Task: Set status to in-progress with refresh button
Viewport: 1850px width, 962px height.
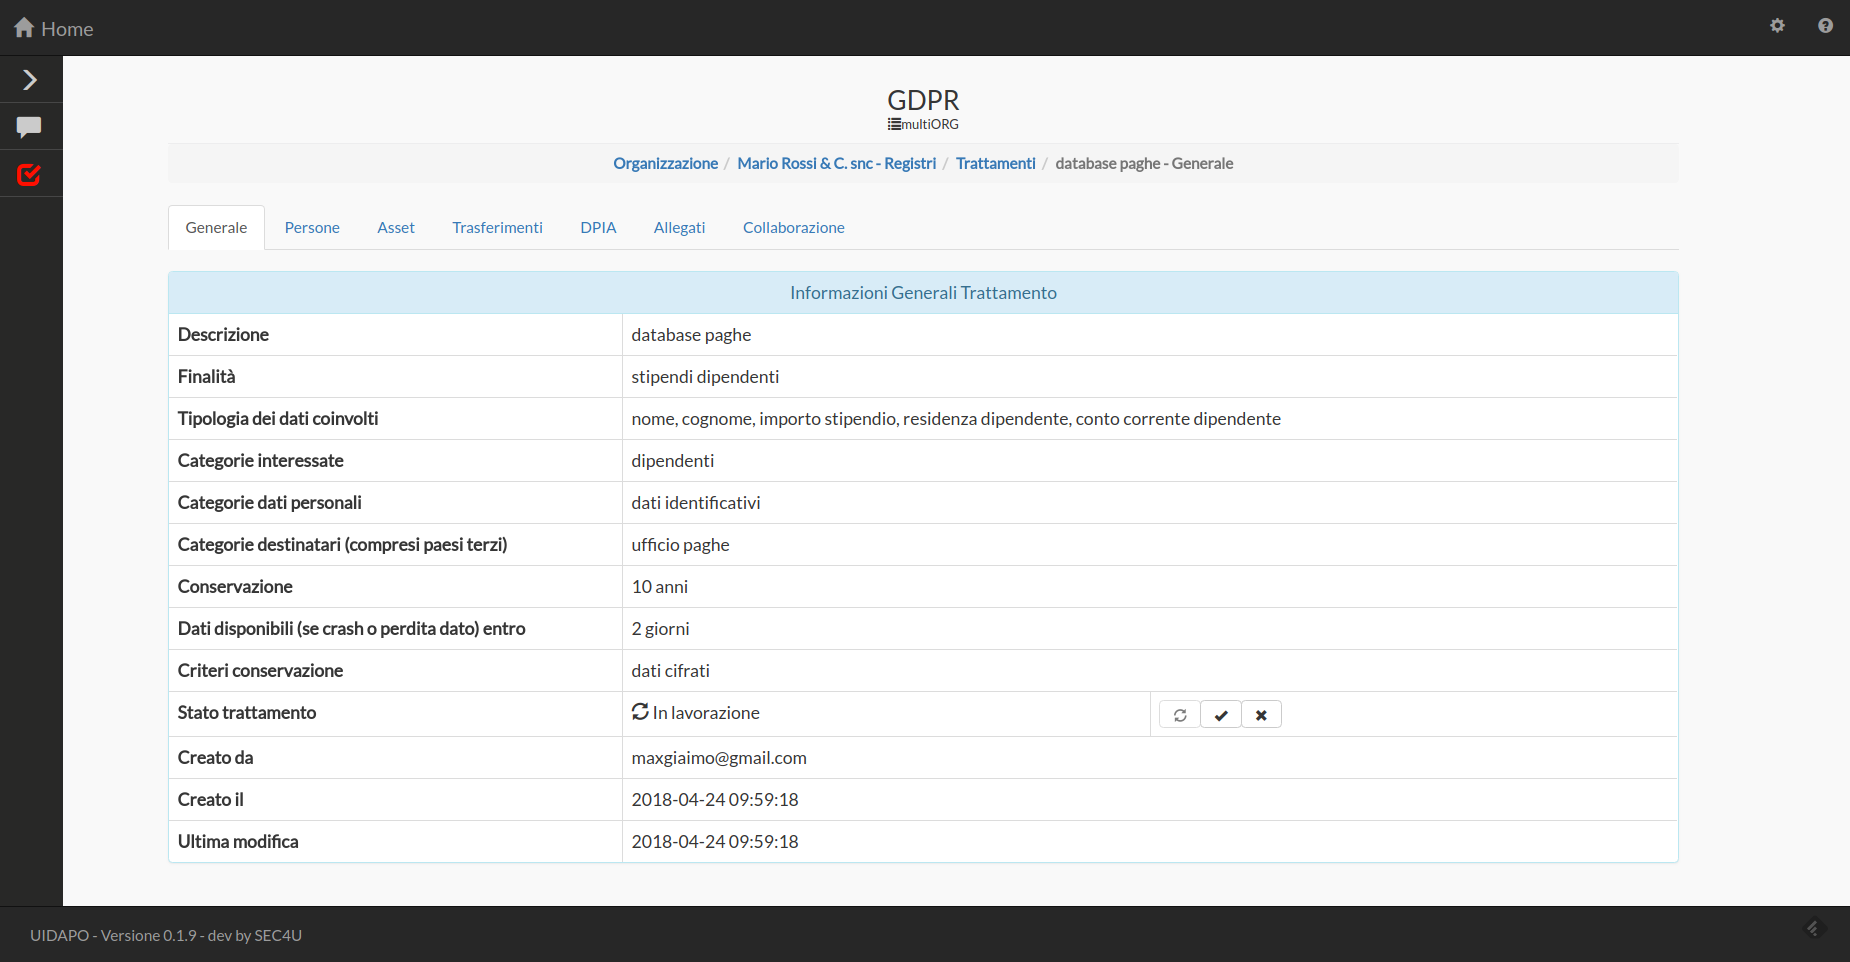Action: [1180, 715]
